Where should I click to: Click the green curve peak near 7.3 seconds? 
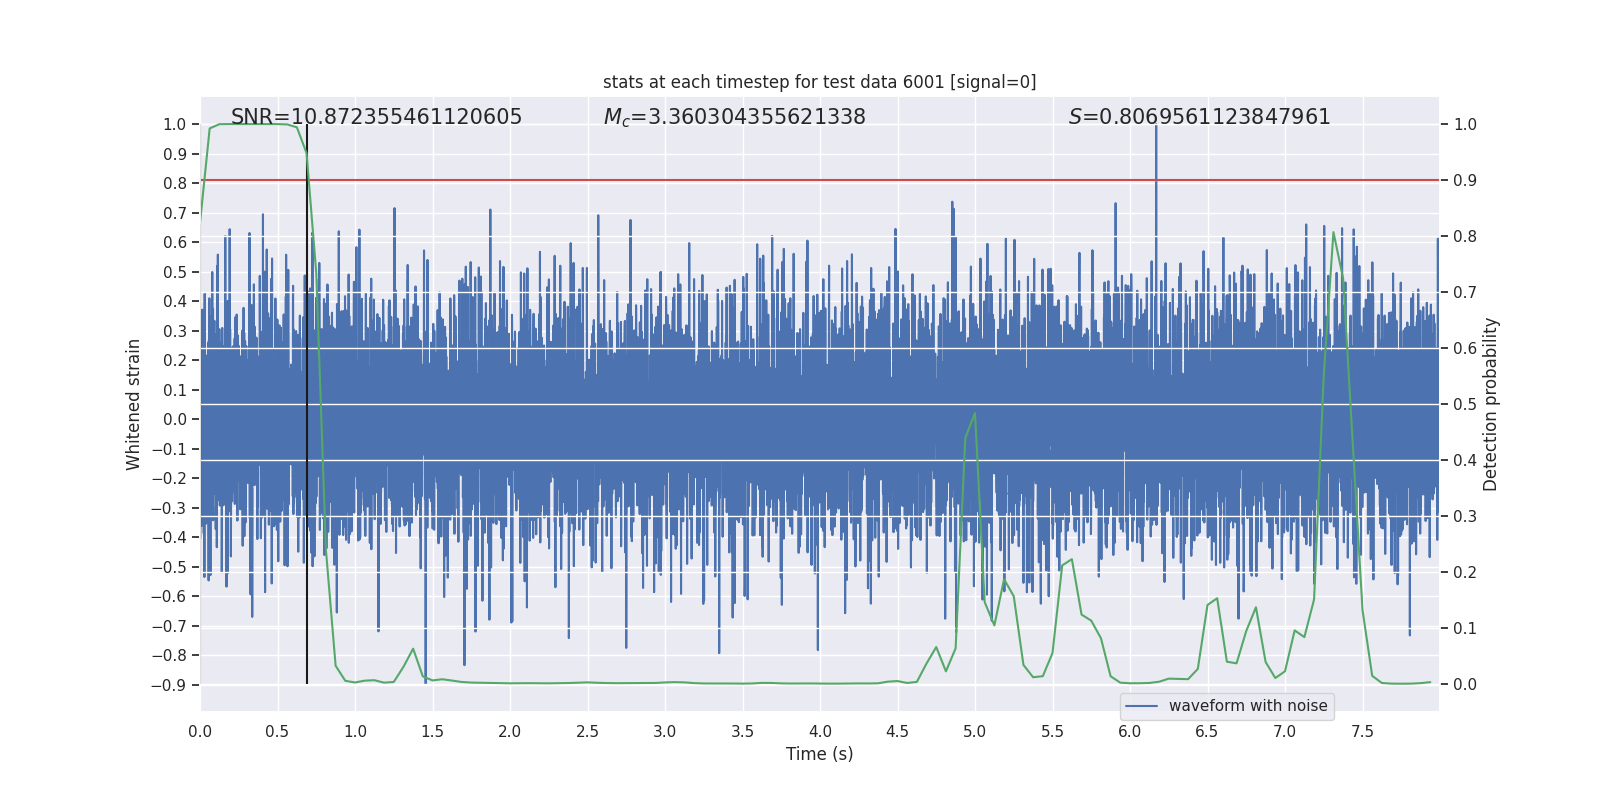(x=1333, y=234)
